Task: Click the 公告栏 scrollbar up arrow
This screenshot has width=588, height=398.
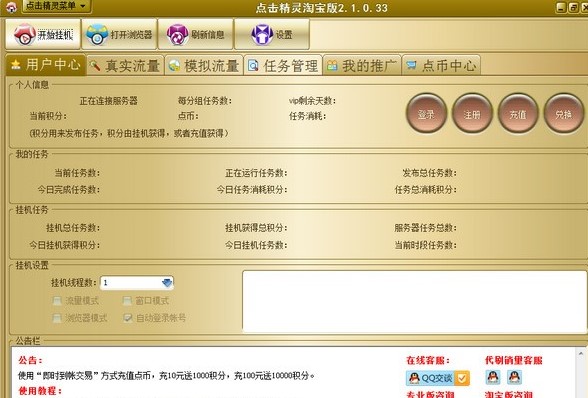Action: tap(581, 353)
